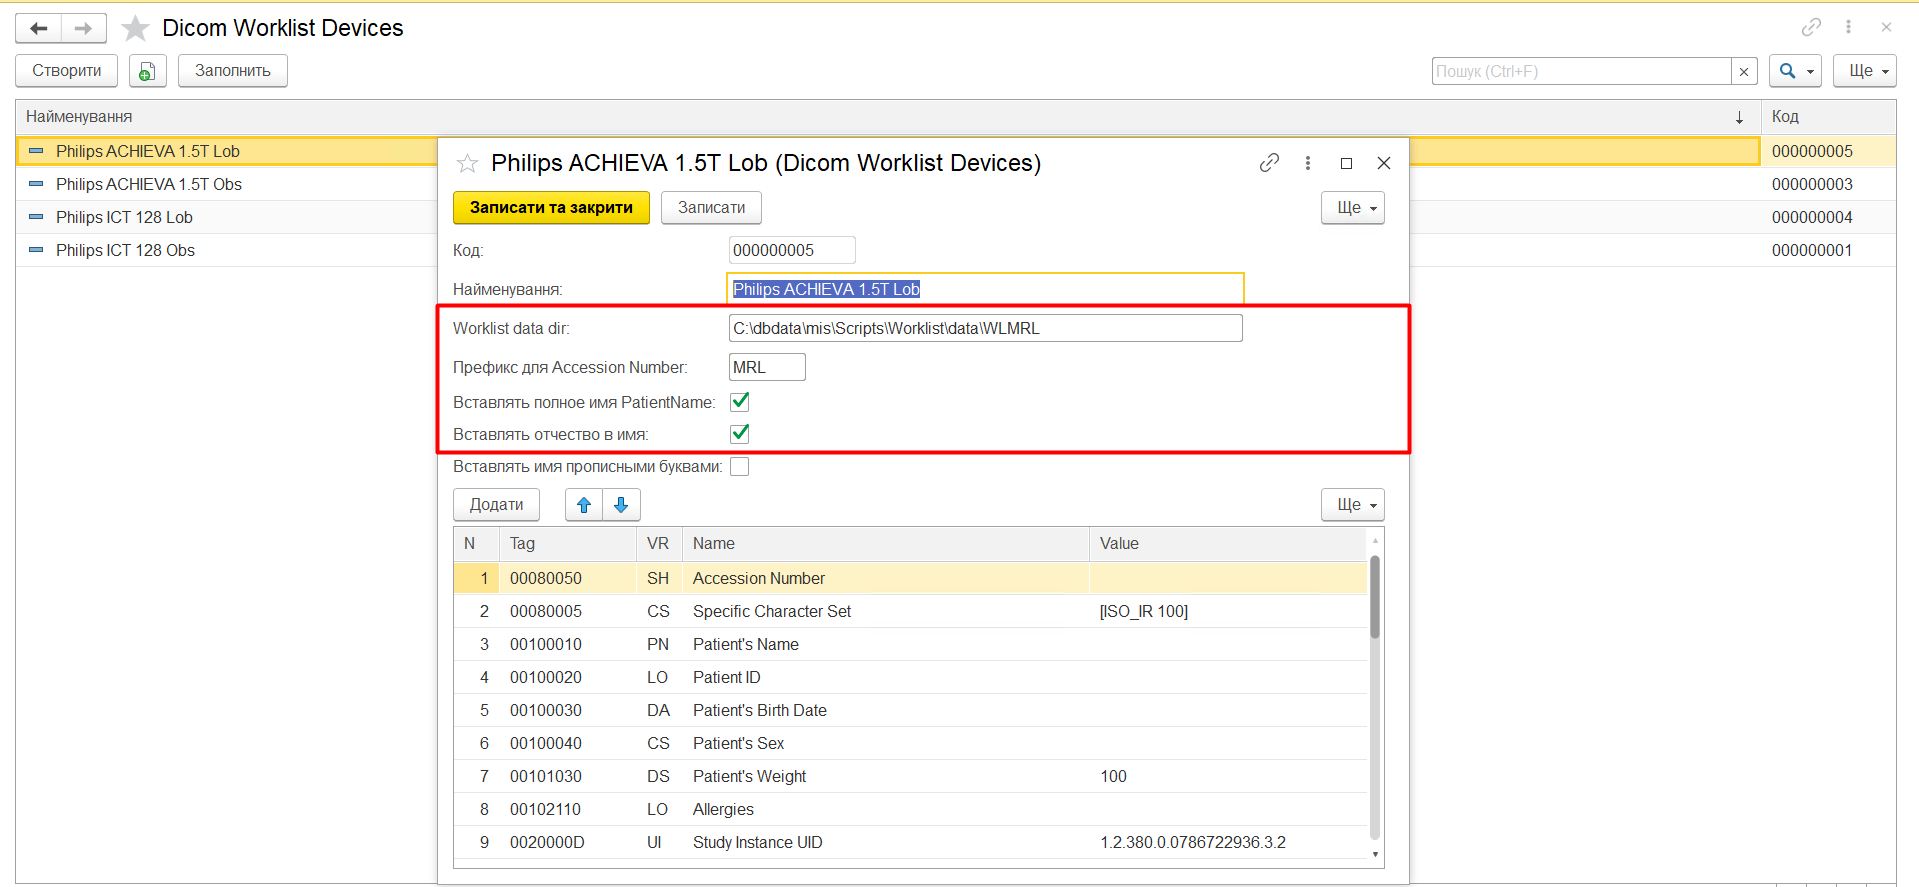Image resolution: width=1919 pixels, height=887 pixels.
Task: Click the tag table vertical scrollbar
Action: [1375, 600]
